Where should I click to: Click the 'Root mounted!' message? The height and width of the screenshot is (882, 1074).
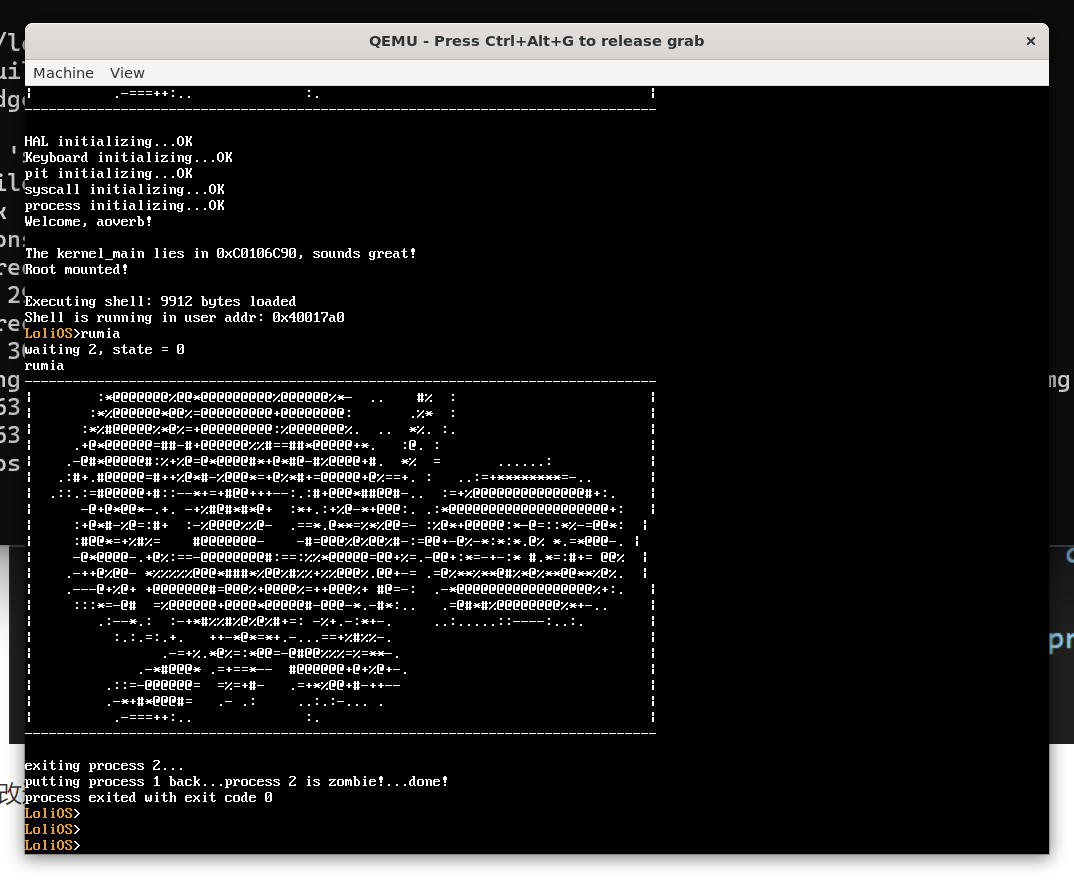click(x=76, y=269)
